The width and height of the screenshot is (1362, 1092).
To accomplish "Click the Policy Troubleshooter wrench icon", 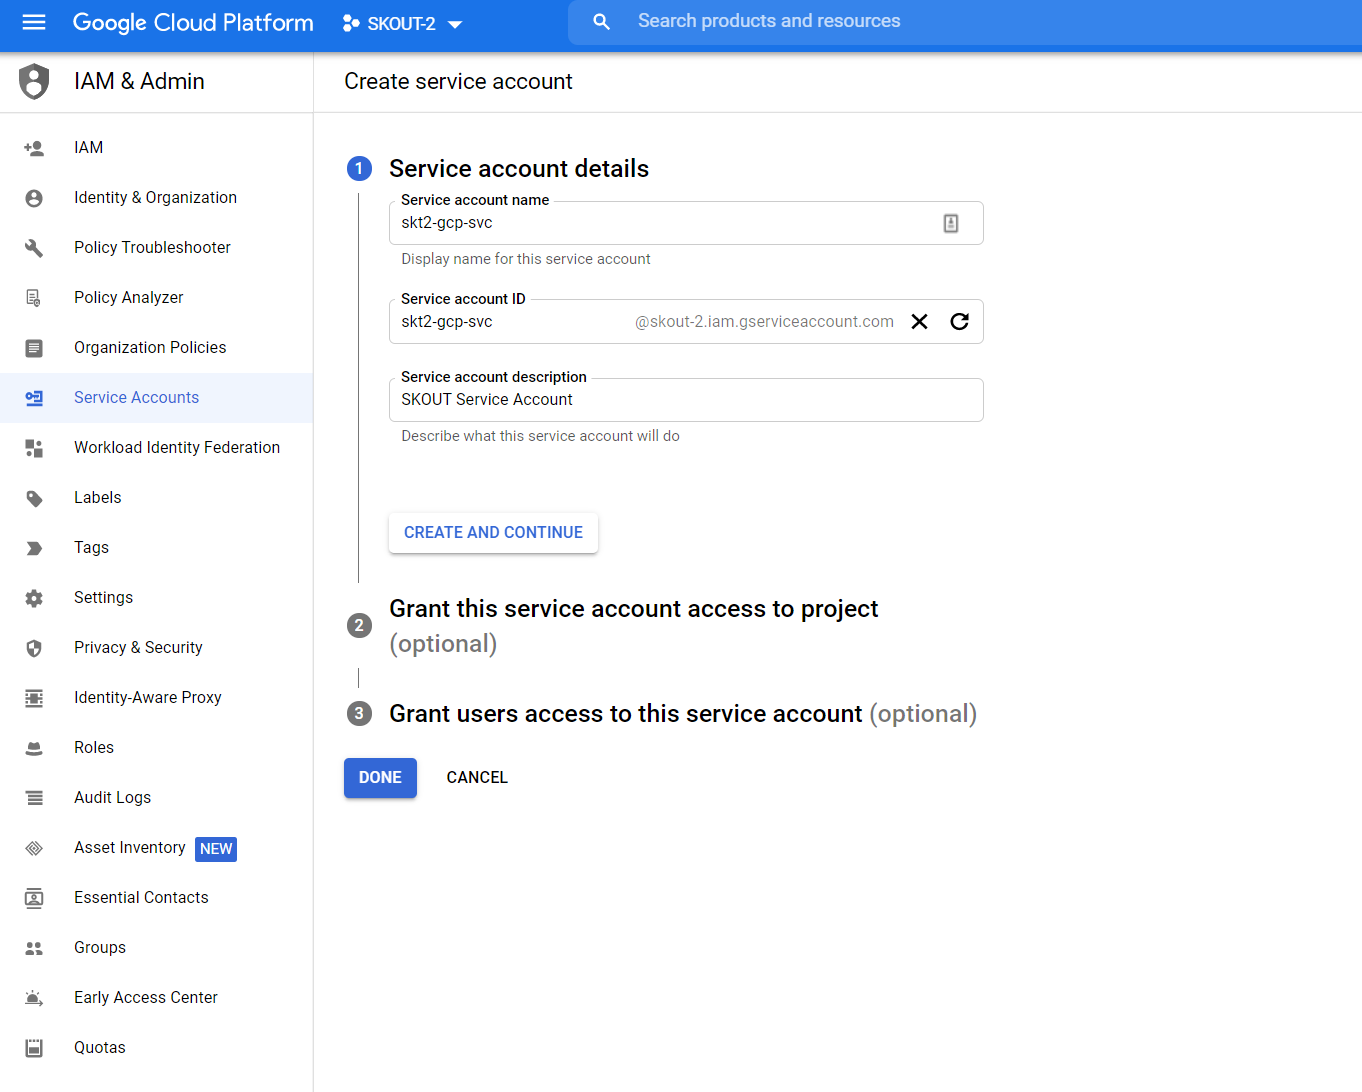I will tap(34, 248).
